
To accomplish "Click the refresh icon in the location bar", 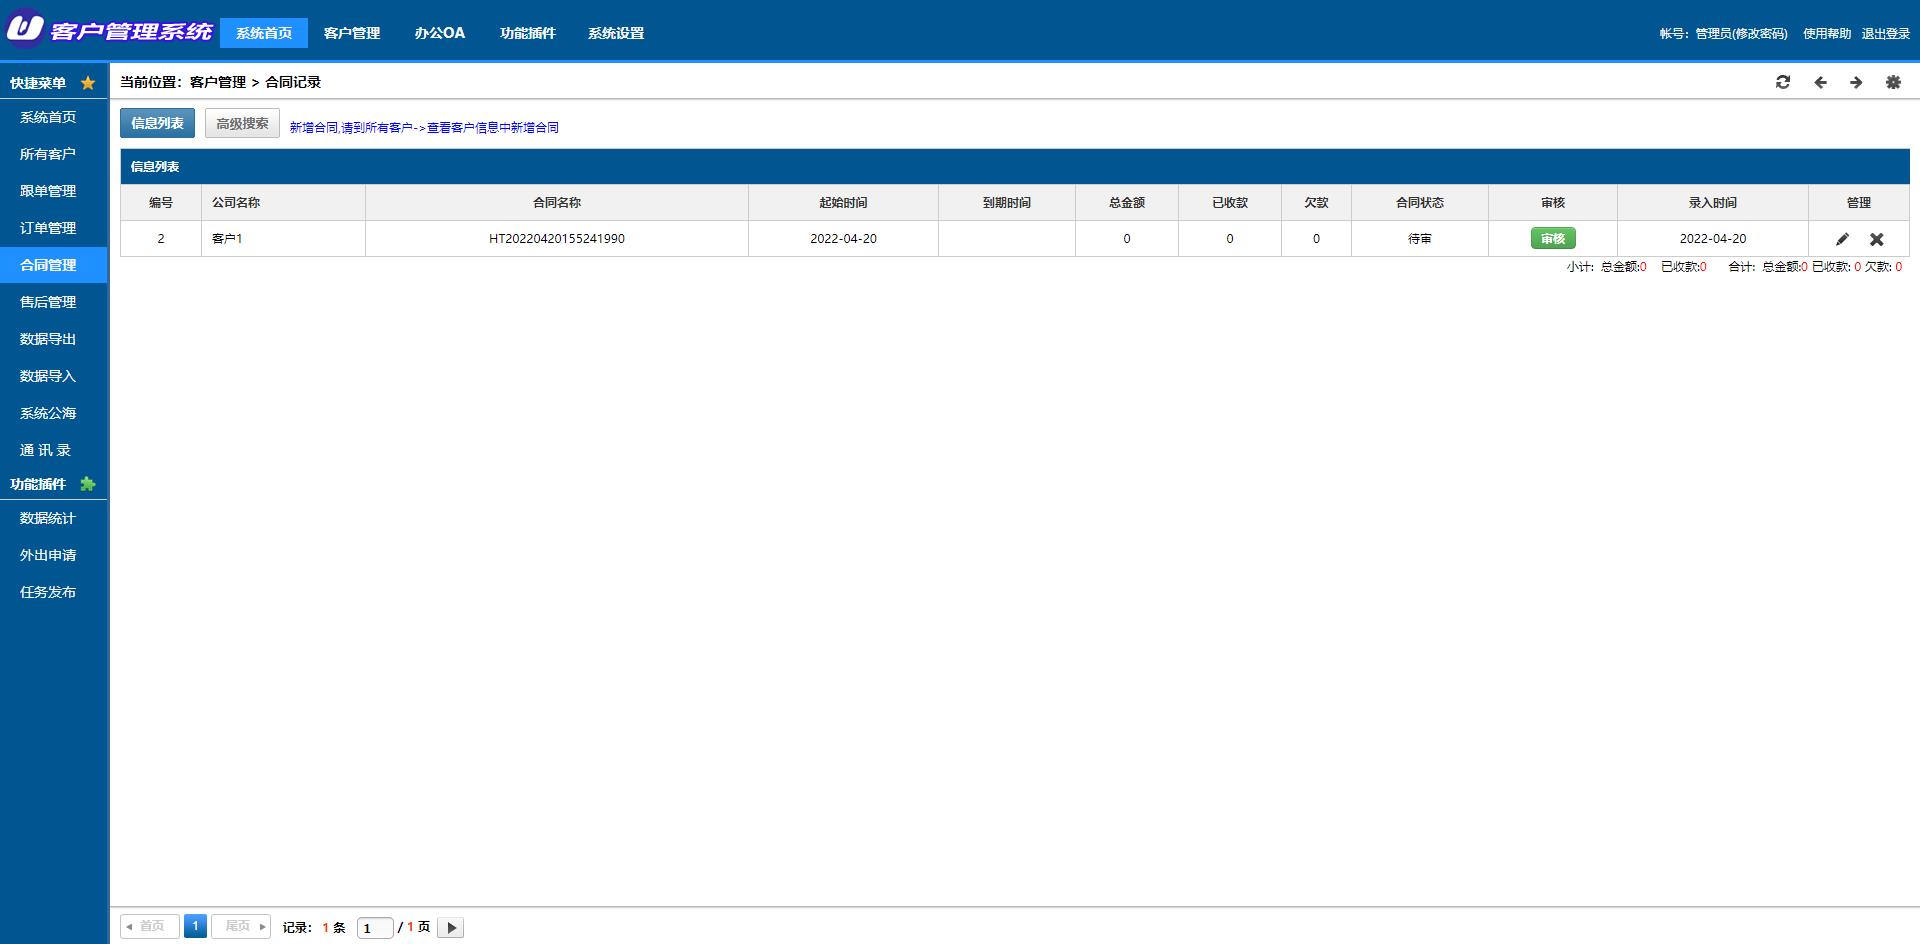I will [1782, 82].
